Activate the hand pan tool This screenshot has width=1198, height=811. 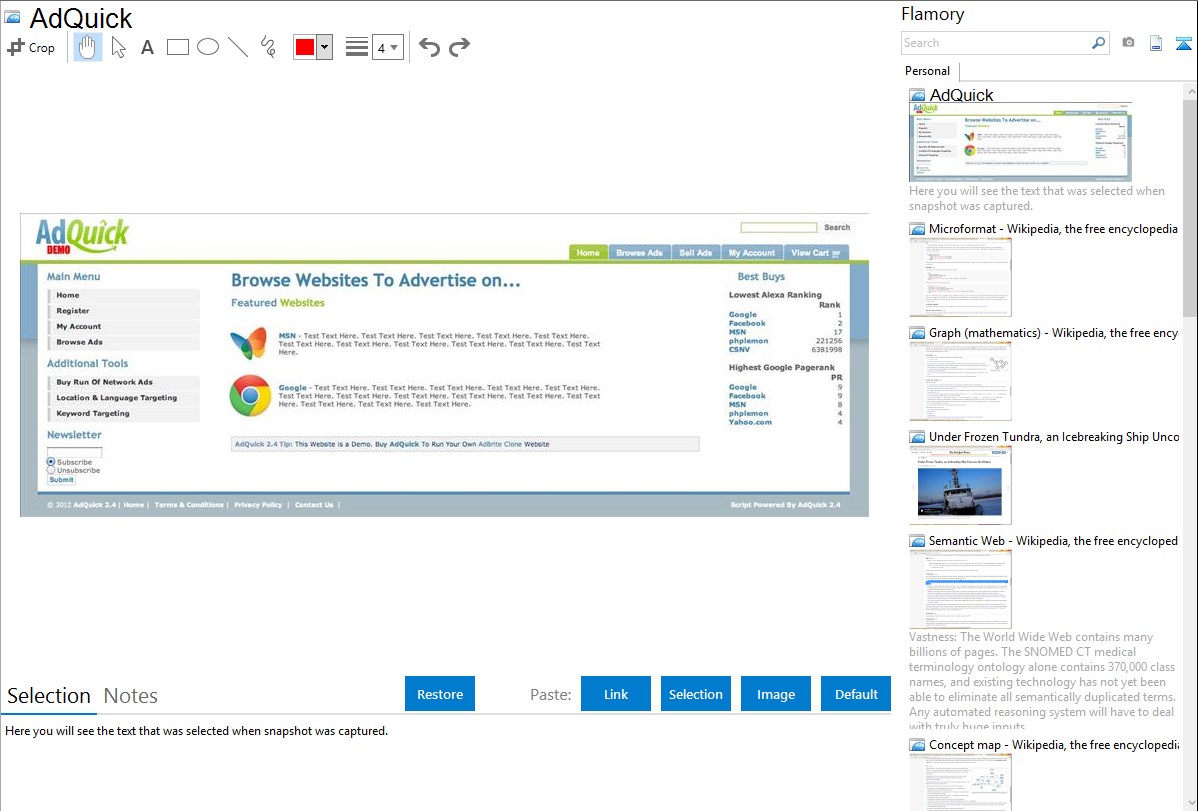coord(87,47)
